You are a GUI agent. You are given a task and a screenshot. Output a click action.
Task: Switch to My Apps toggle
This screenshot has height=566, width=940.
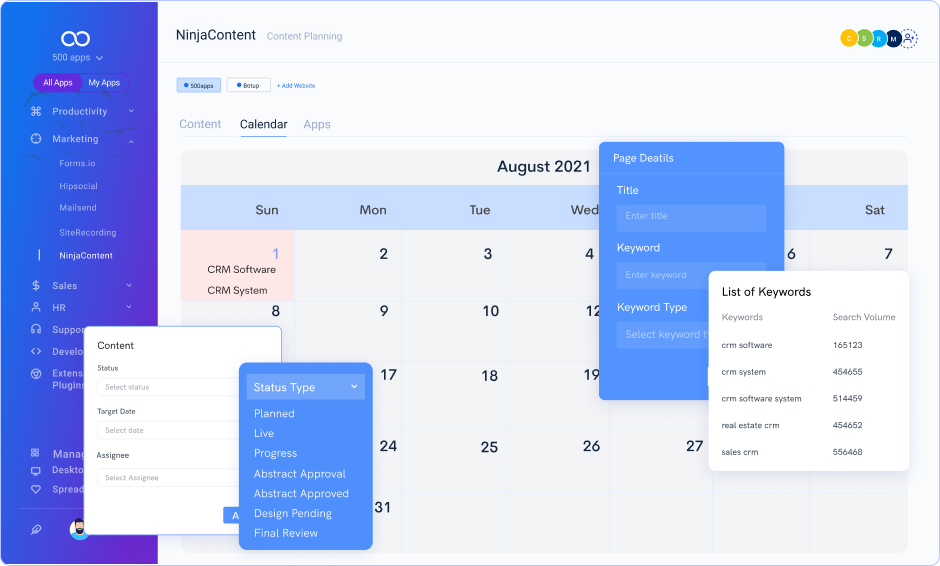point(104,83)
